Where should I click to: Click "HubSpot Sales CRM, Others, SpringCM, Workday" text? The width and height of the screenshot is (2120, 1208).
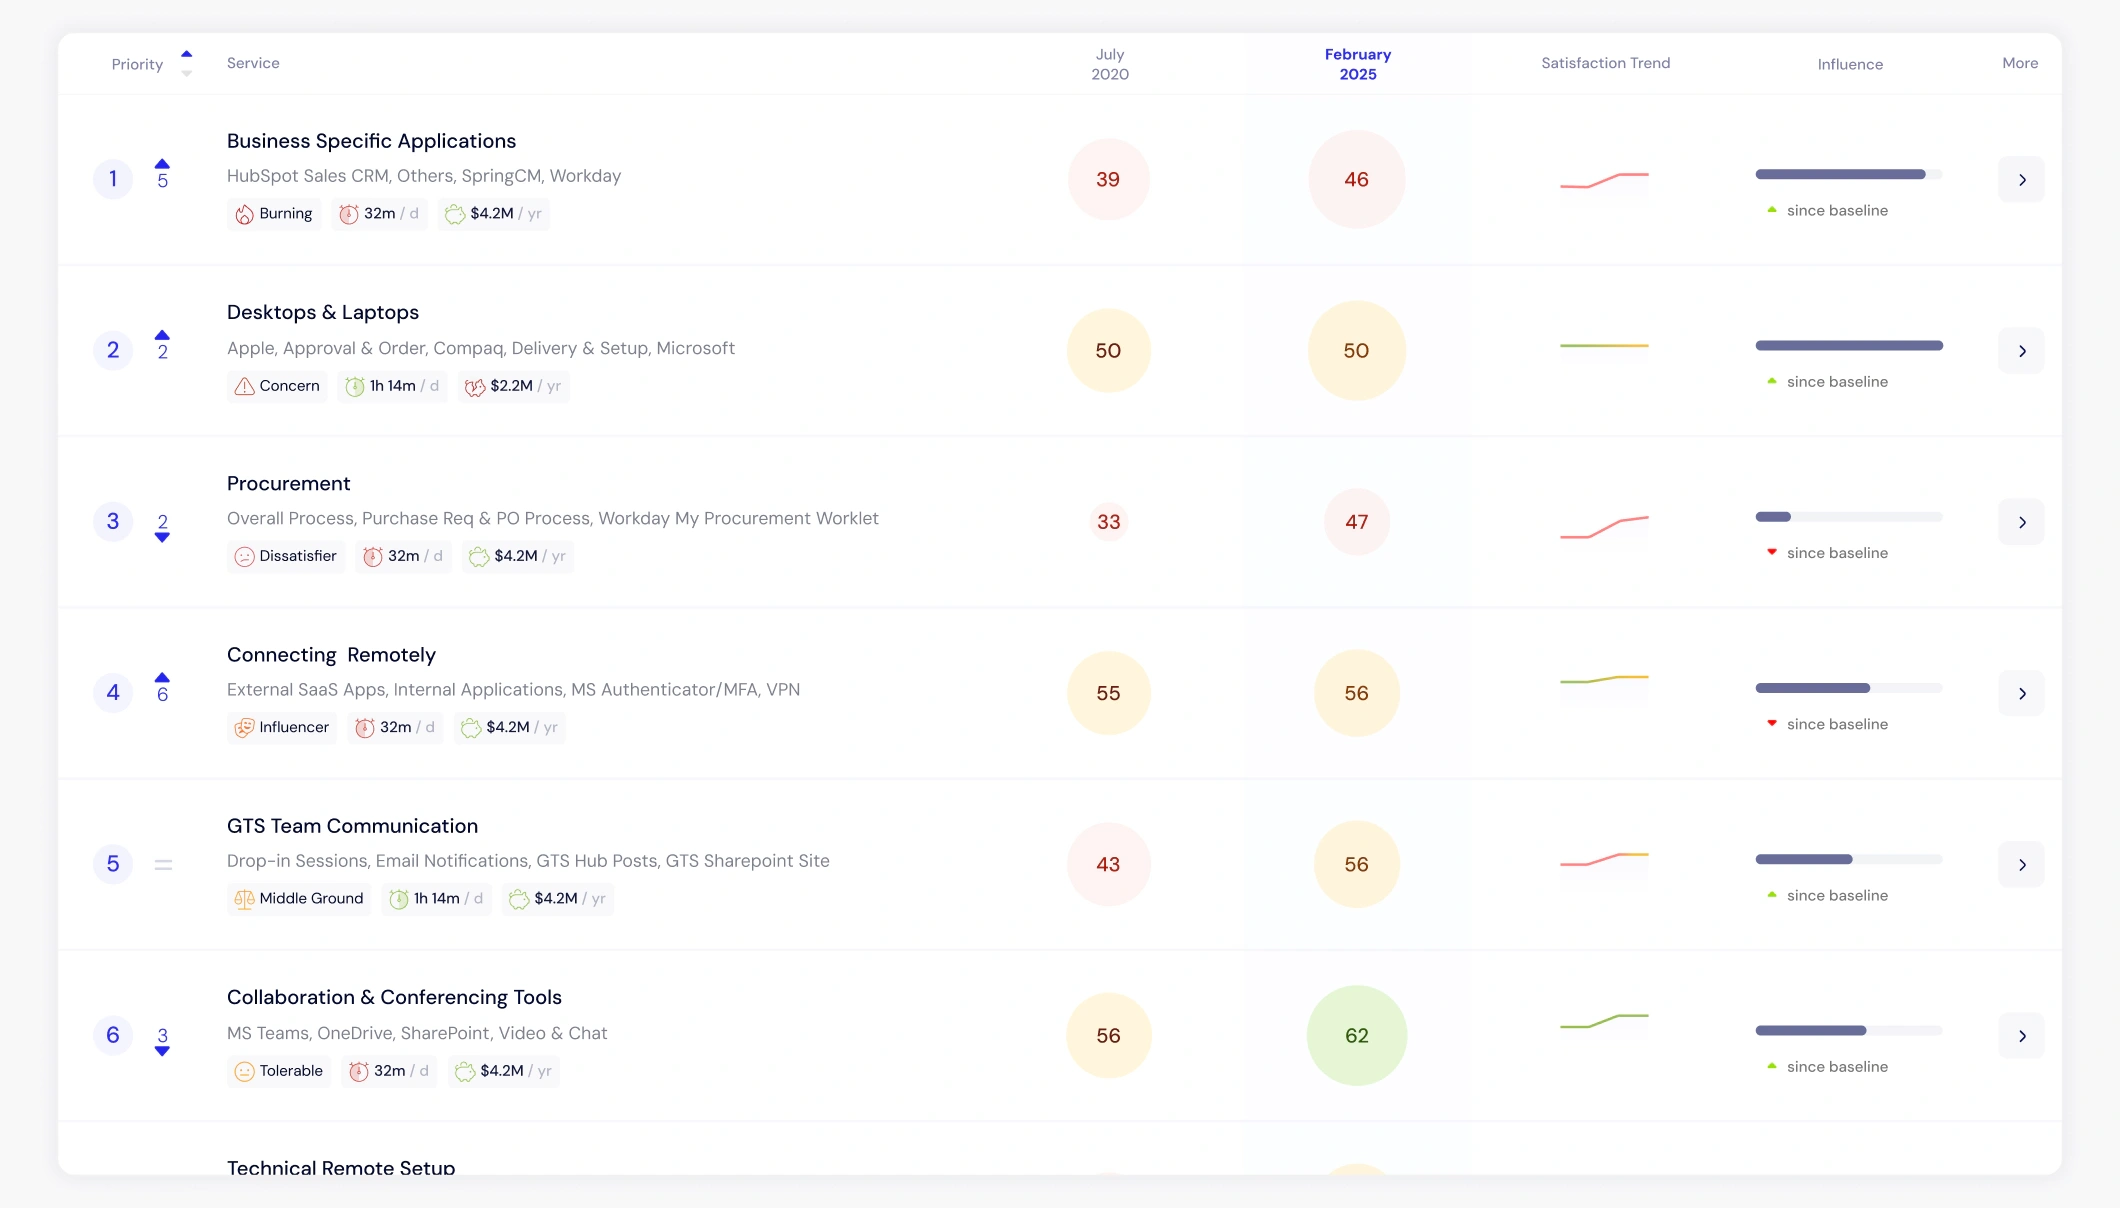tap(424, 176)
